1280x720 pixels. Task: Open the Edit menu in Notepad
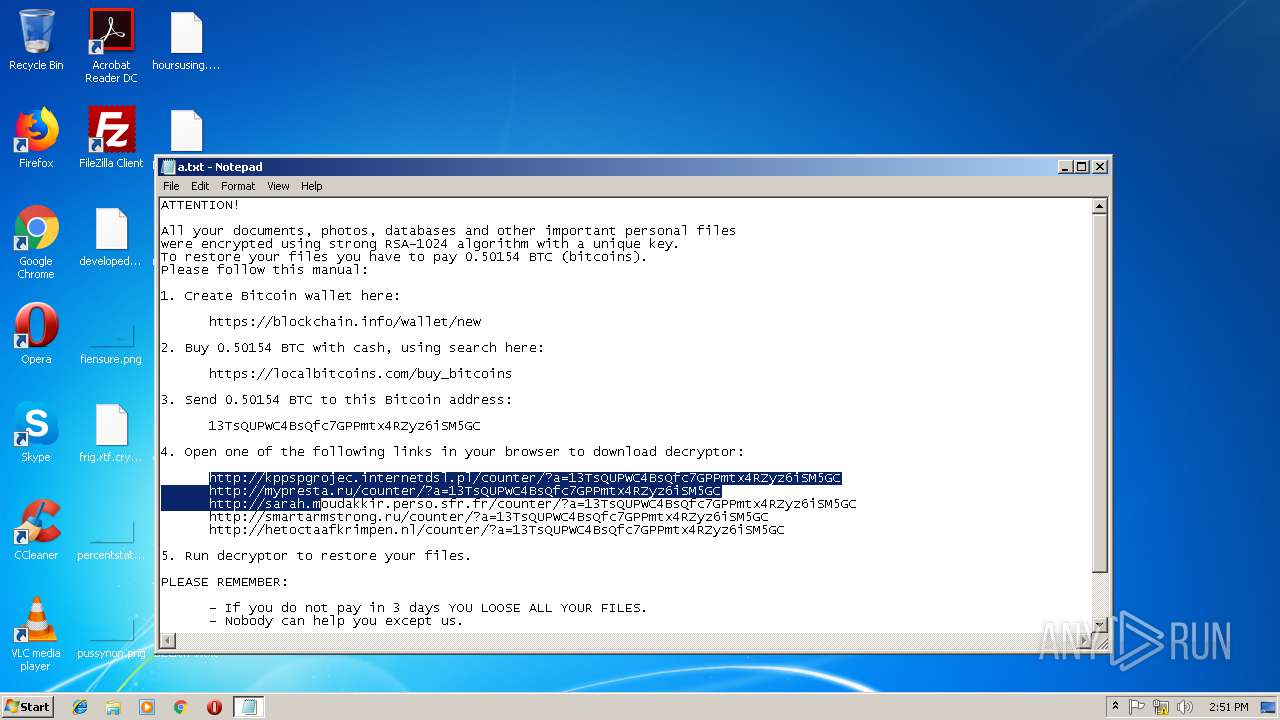tap(200, 186)
